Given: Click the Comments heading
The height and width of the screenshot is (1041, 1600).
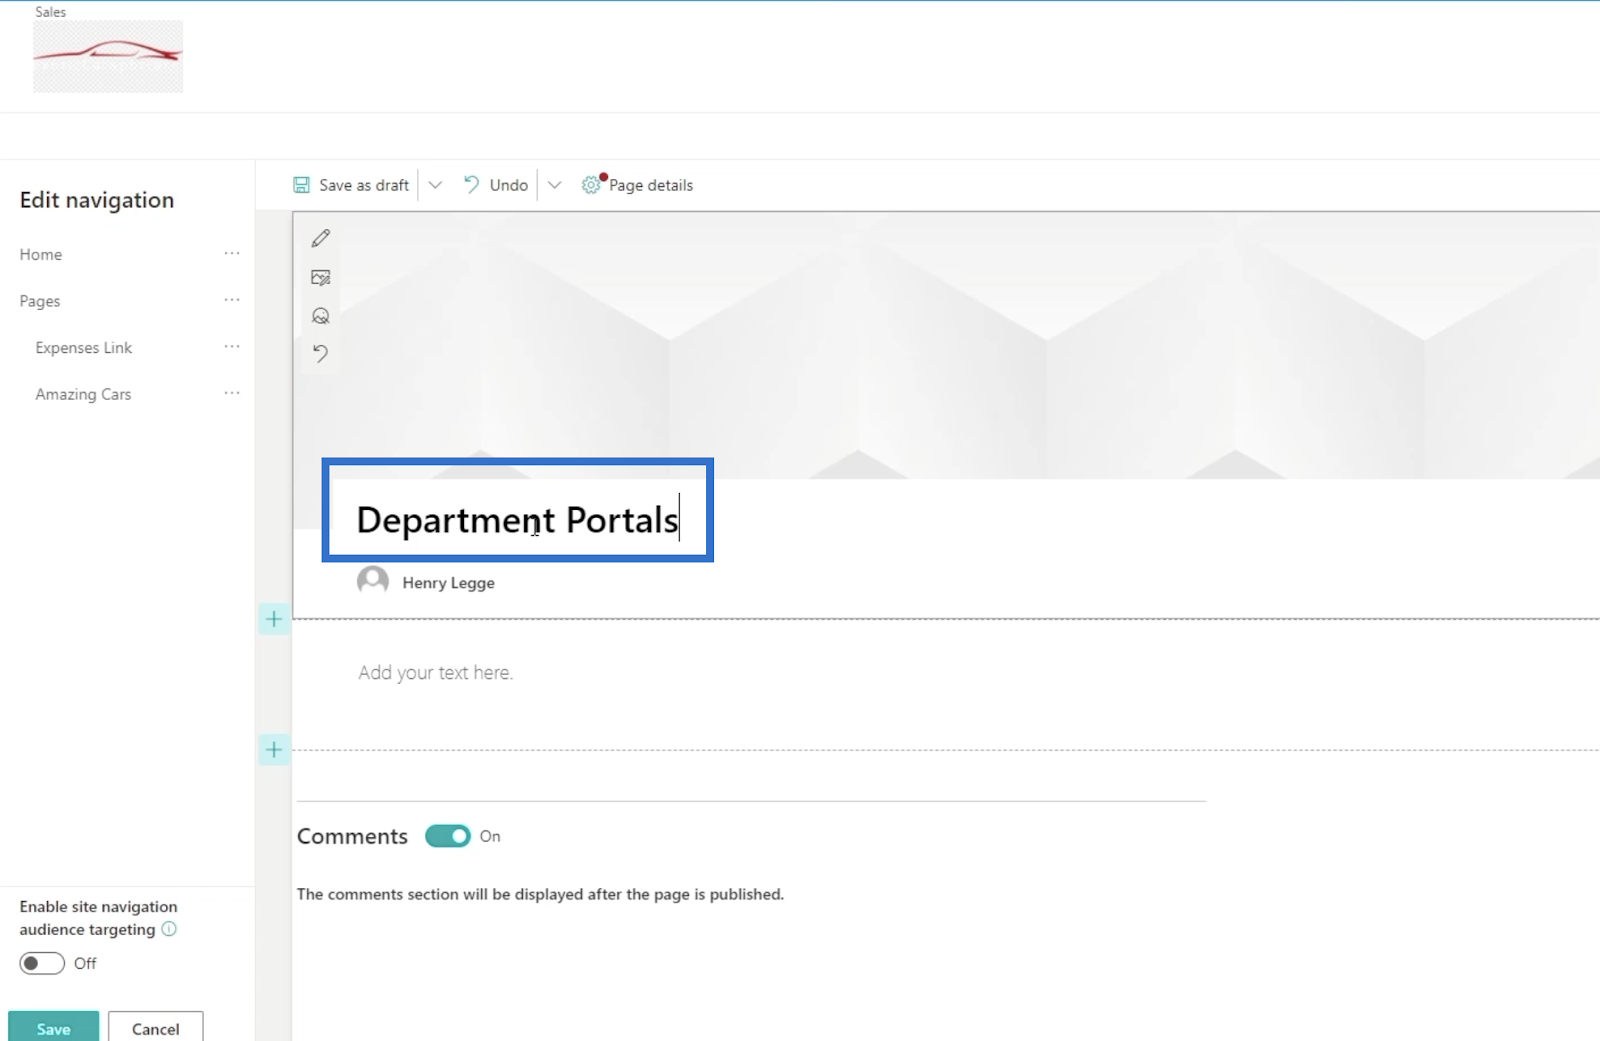Looking at the screenshot, I should point(352,836).
